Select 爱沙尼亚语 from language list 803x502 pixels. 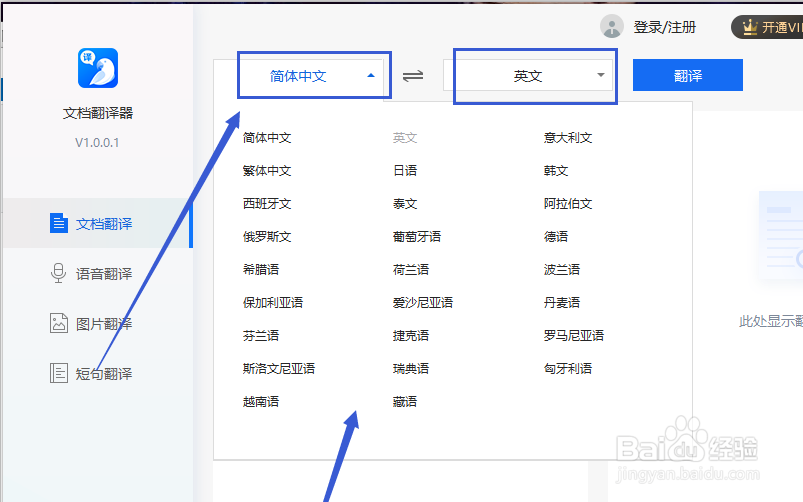pyautogui.click(x=423, y=303)
